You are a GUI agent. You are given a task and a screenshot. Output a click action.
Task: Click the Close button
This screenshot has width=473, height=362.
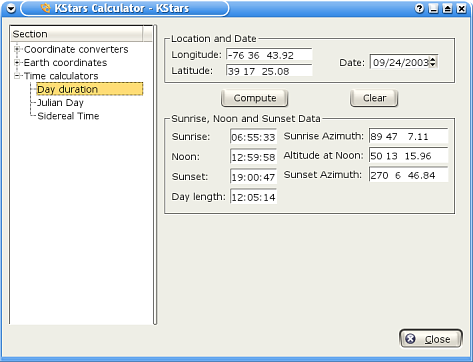point(431,339)
